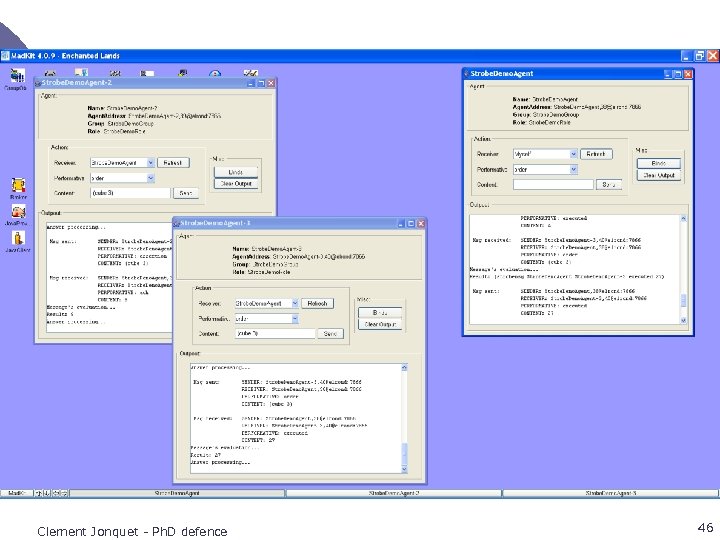Click the Name line in the StrobeDemoAgent-3 window
This screenshot has width=720, height=540.
pos(267,248)
